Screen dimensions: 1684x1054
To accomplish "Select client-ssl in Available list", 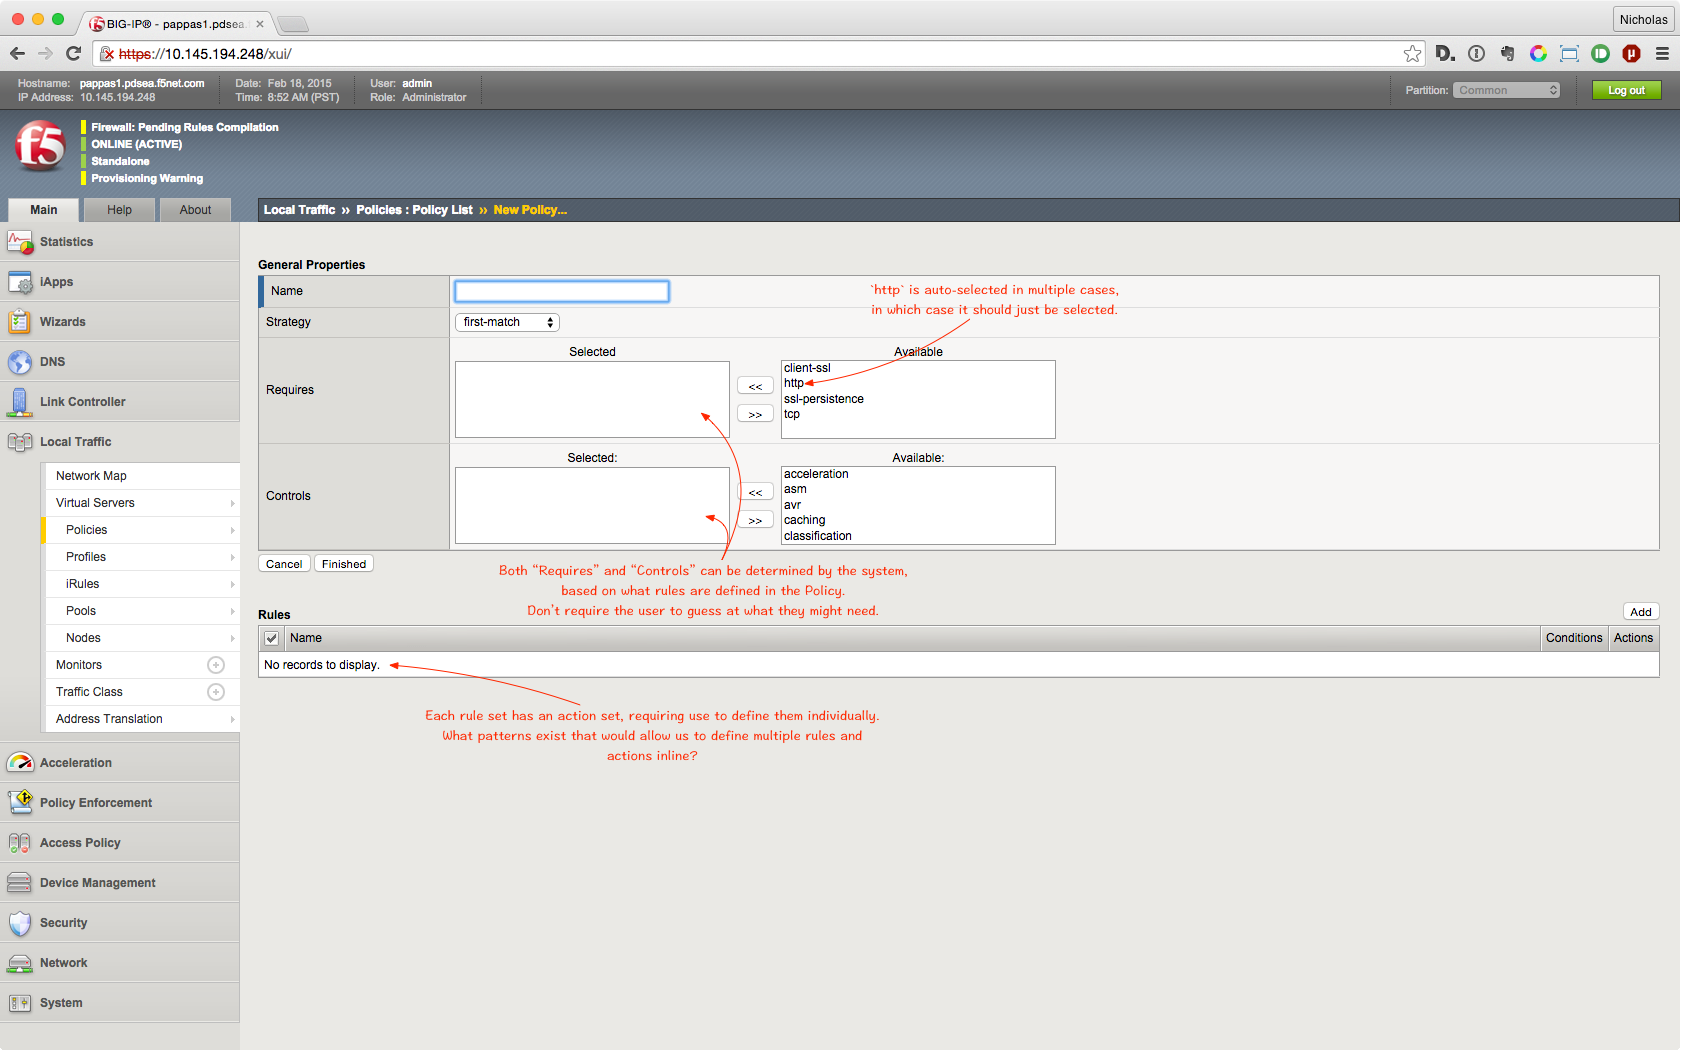I will tap(807, 368).
